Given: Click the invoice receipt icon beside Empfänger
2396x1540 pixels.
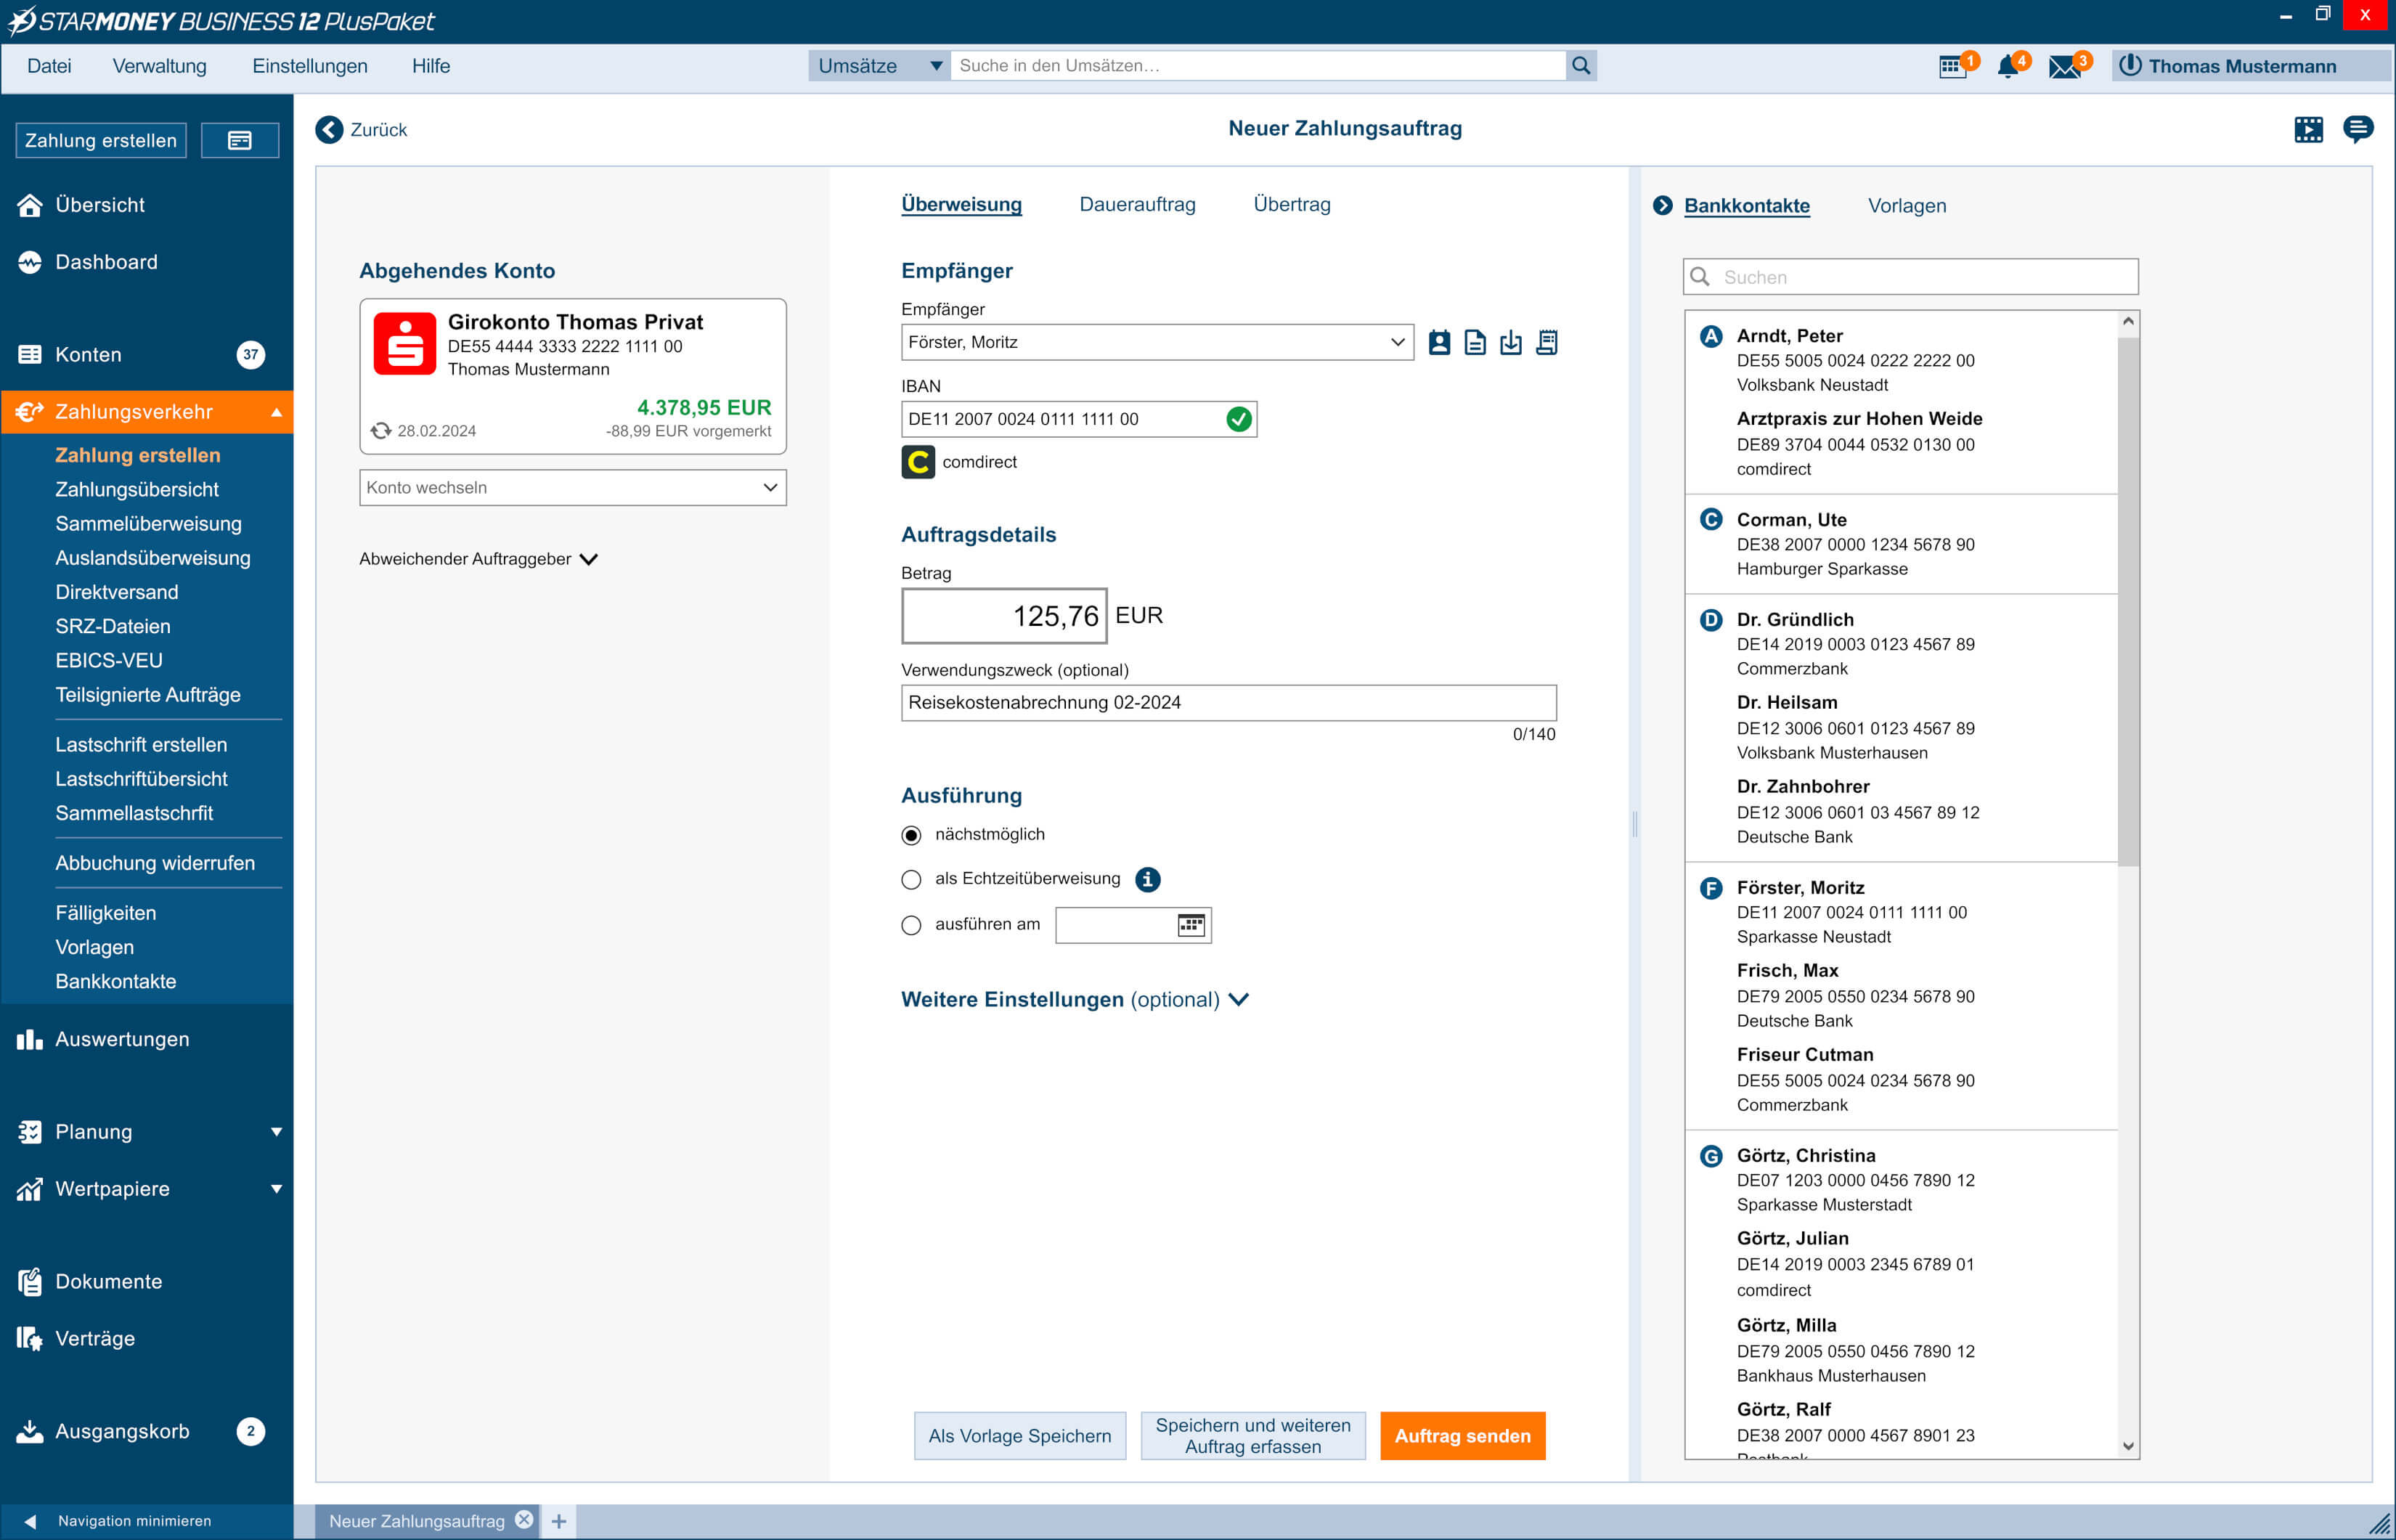Looking at the screenshot, I should coord(1547,343).
